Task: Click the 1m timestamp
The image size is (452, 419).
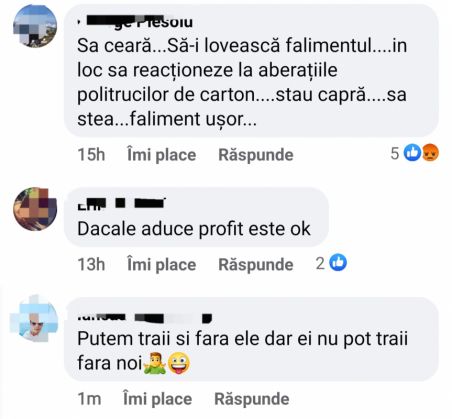Action: click(x=89, y=399)
